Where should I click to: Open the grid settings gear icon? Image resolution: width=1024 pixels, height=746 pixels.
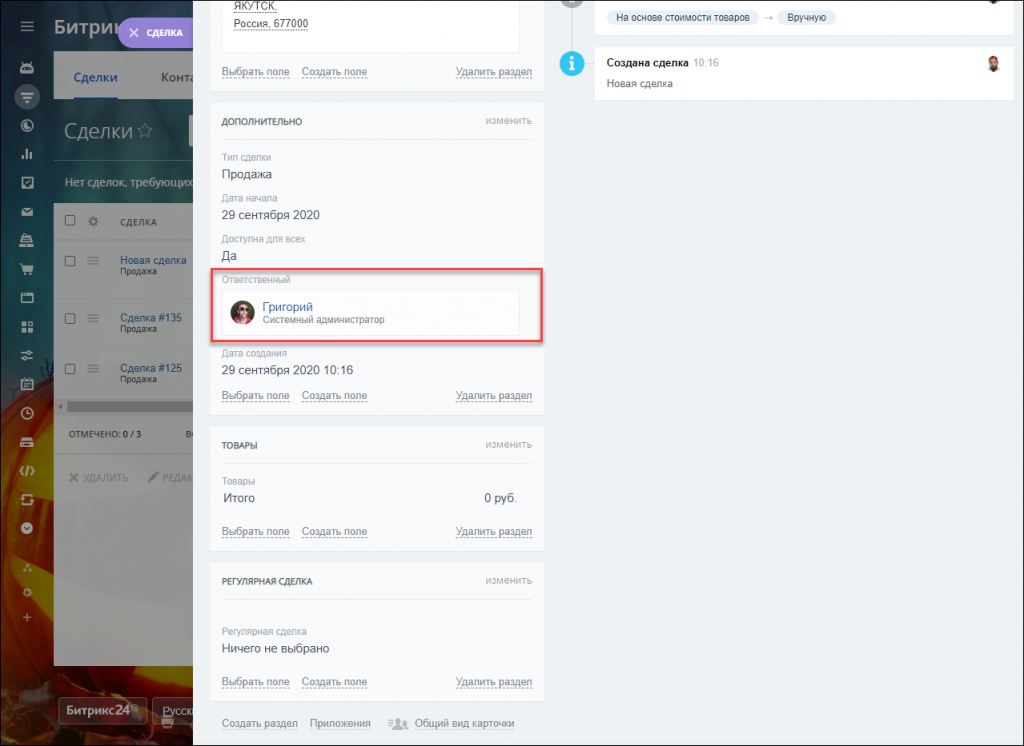(93, 221)
